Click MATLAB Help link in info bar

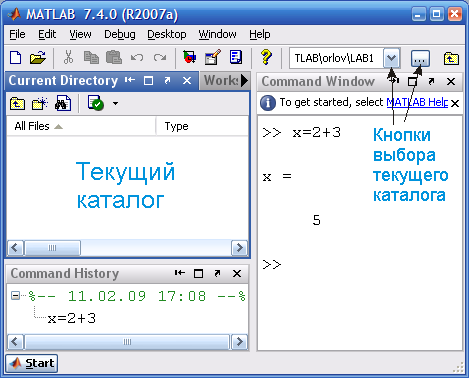(417, 102)
